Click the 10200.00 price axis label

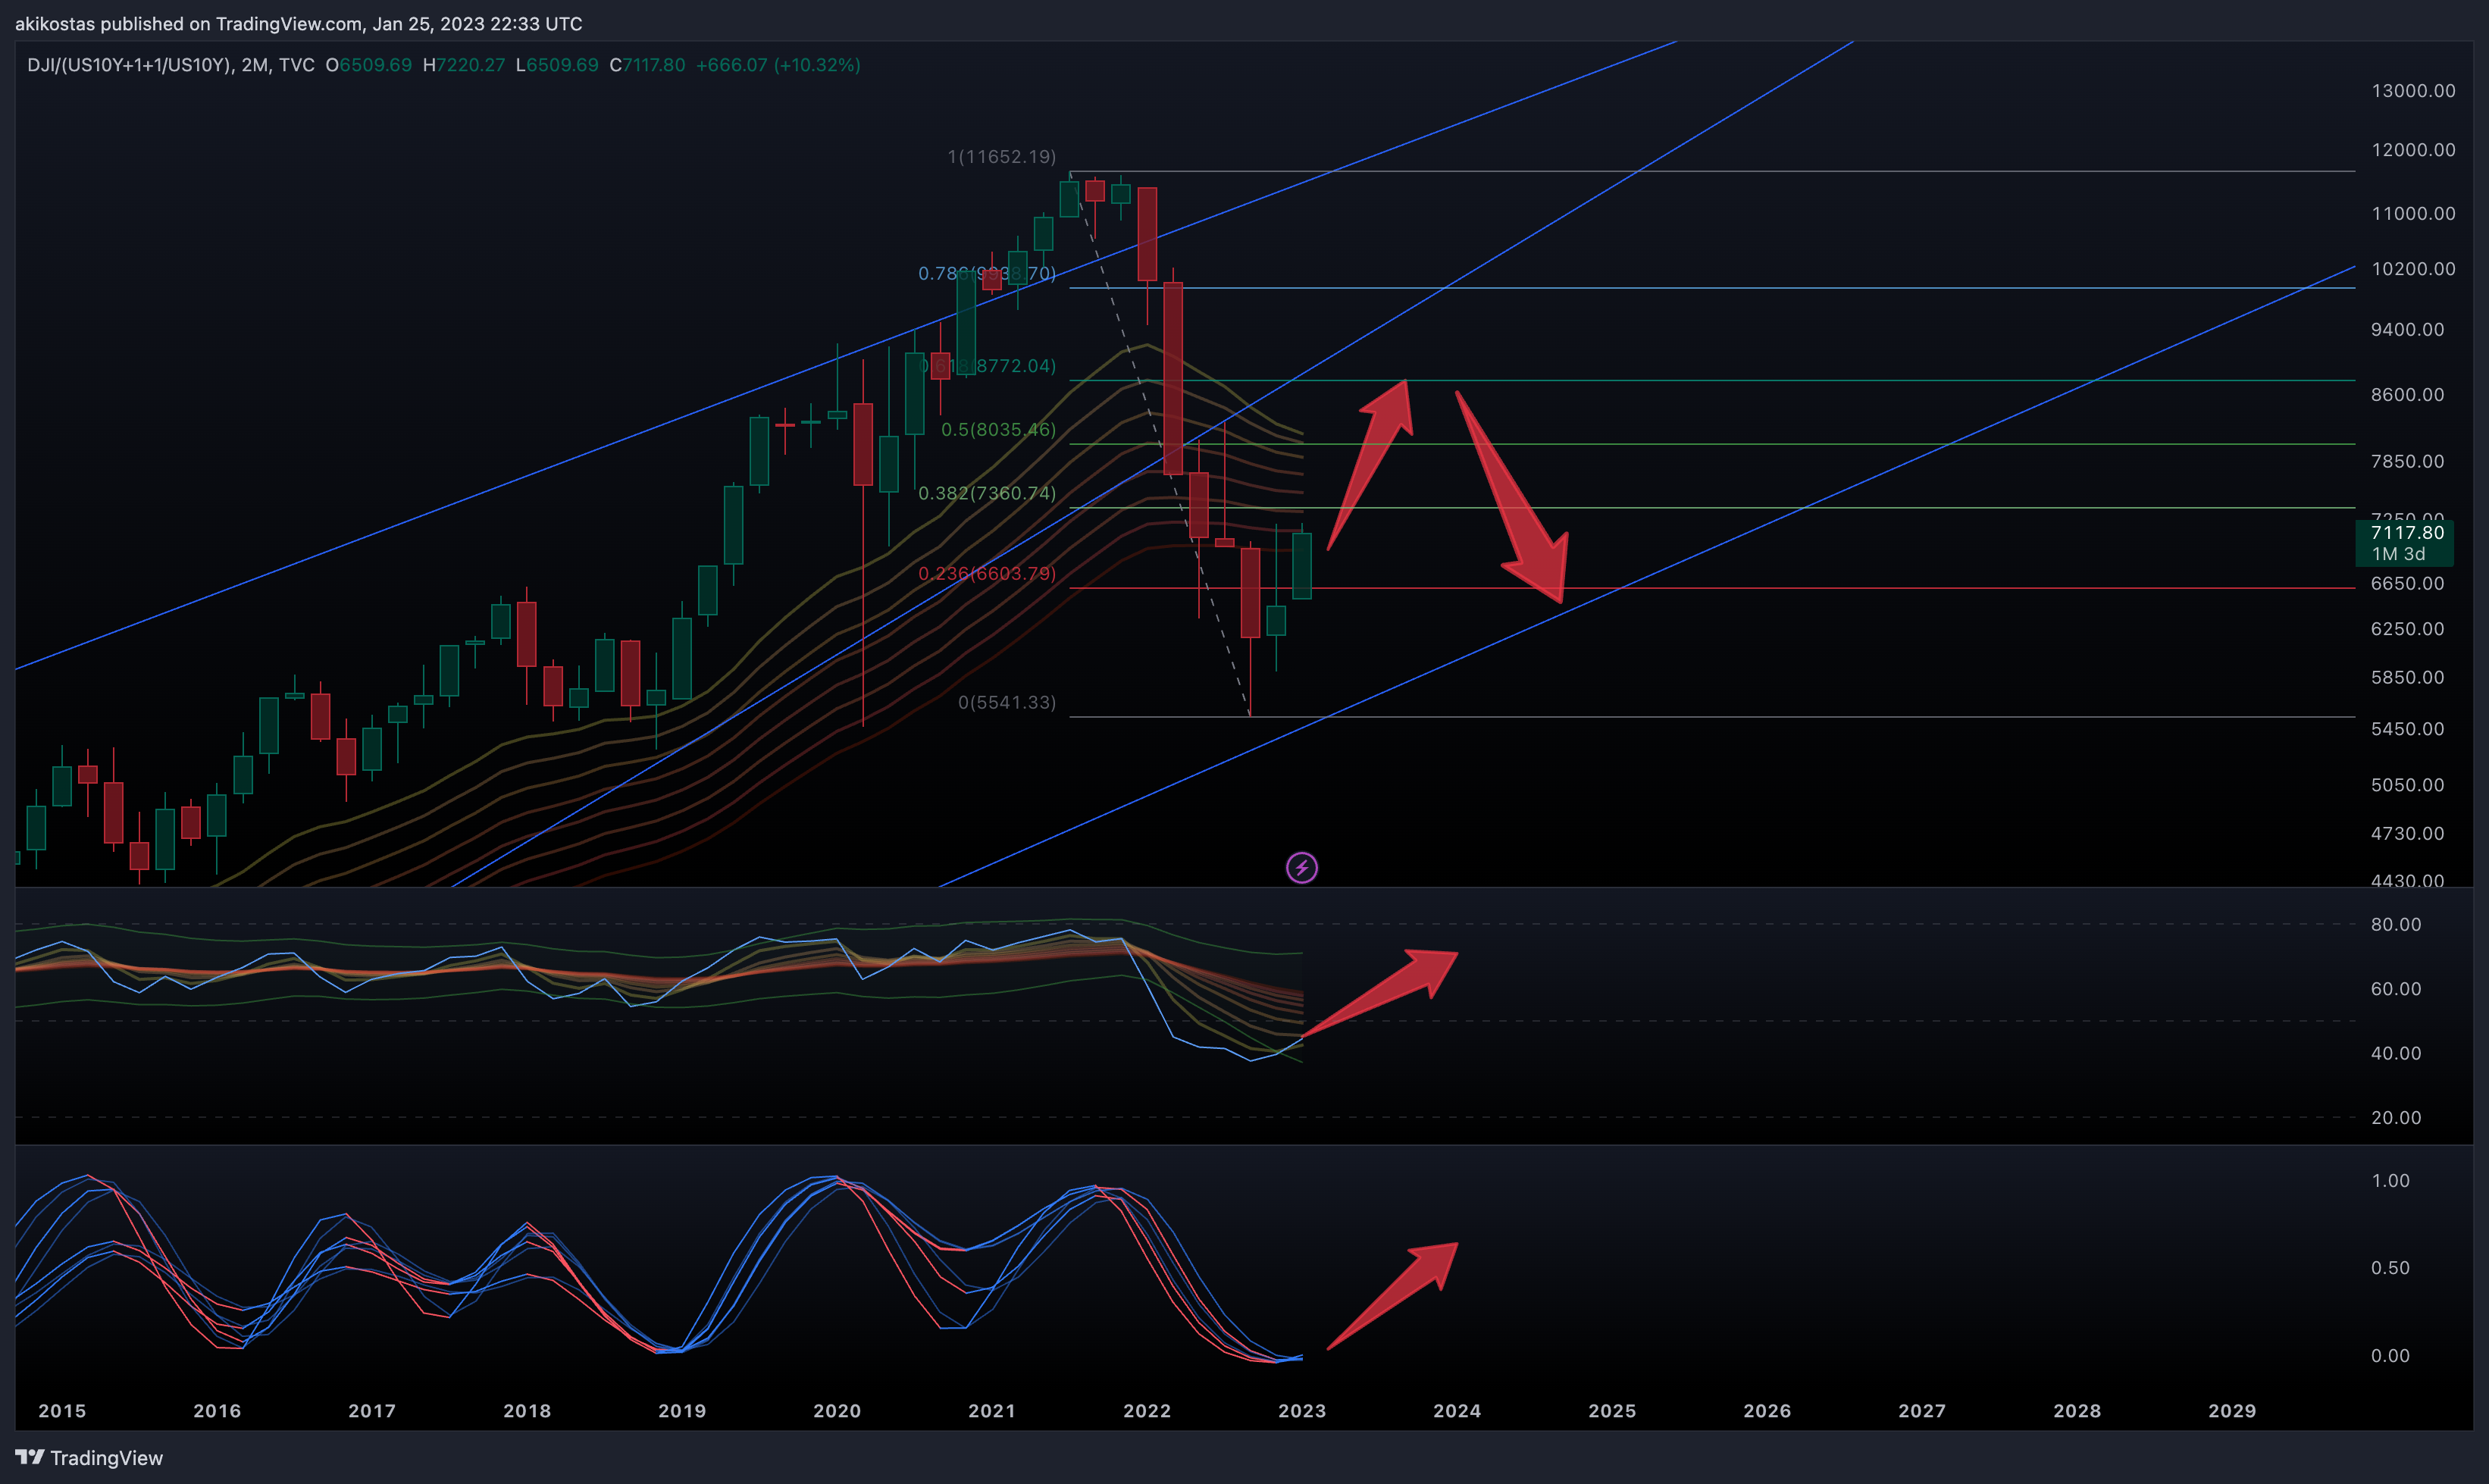point(2413,269)
